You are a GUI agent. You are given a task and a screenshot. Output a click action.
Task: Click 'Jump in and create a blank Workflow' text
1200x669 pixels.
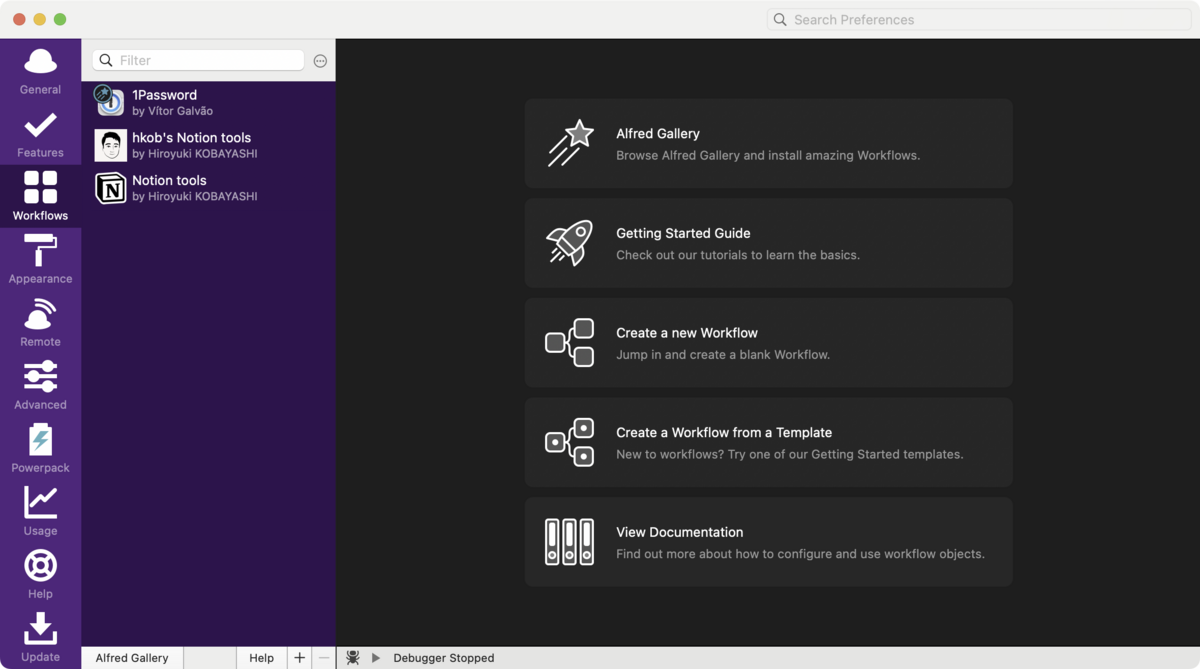pos(723,355)
